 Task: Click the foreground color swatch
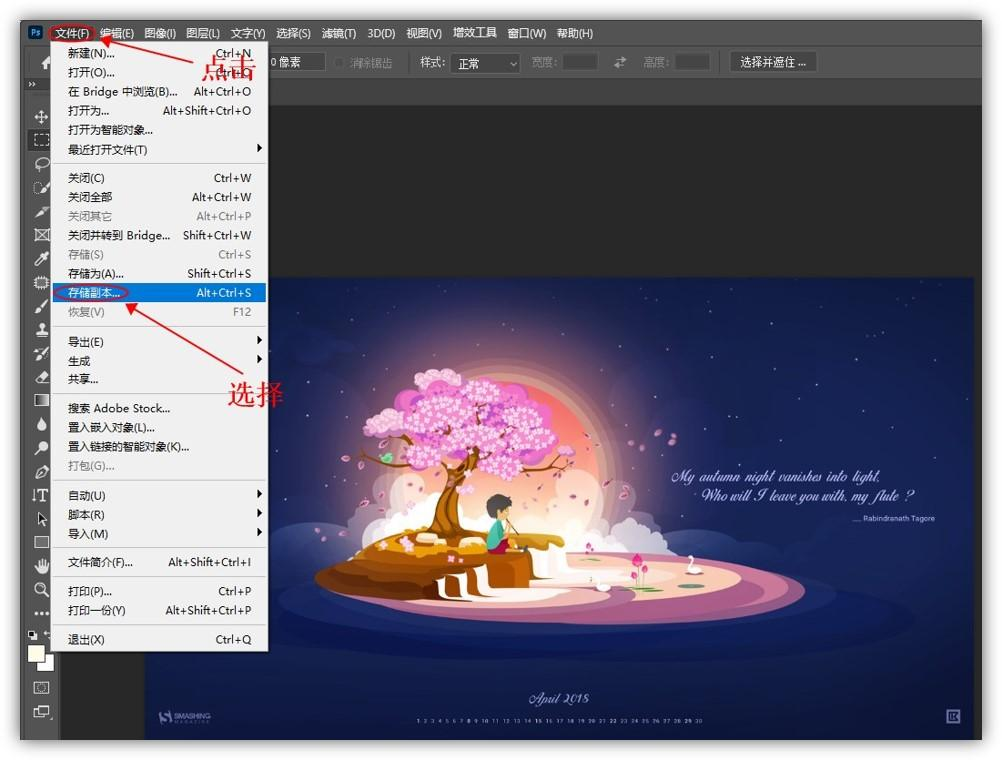[36, 653]
